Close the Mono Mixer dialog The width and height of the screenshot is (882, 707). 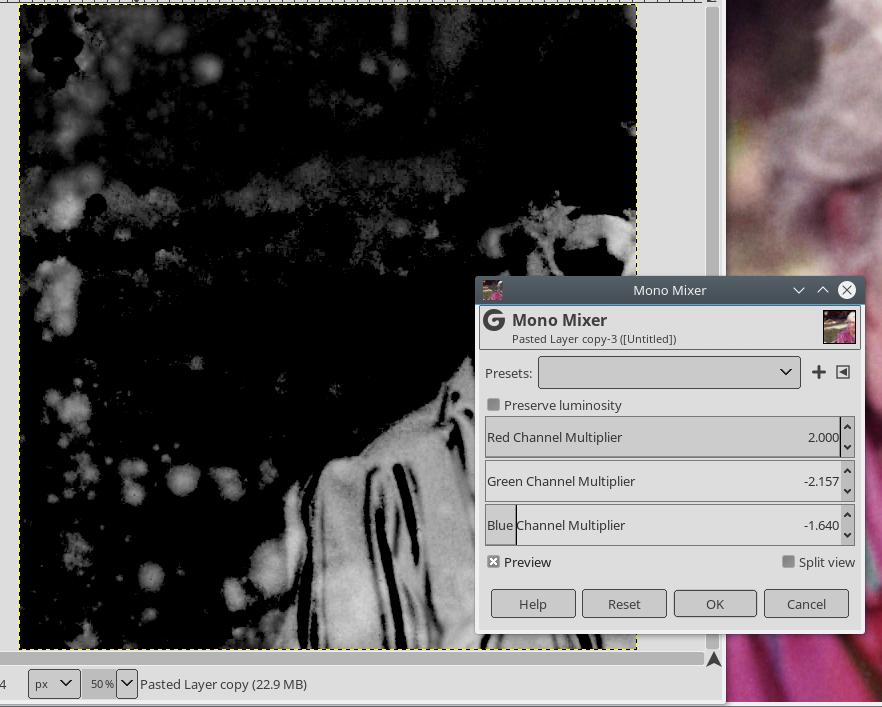[847, 290]
